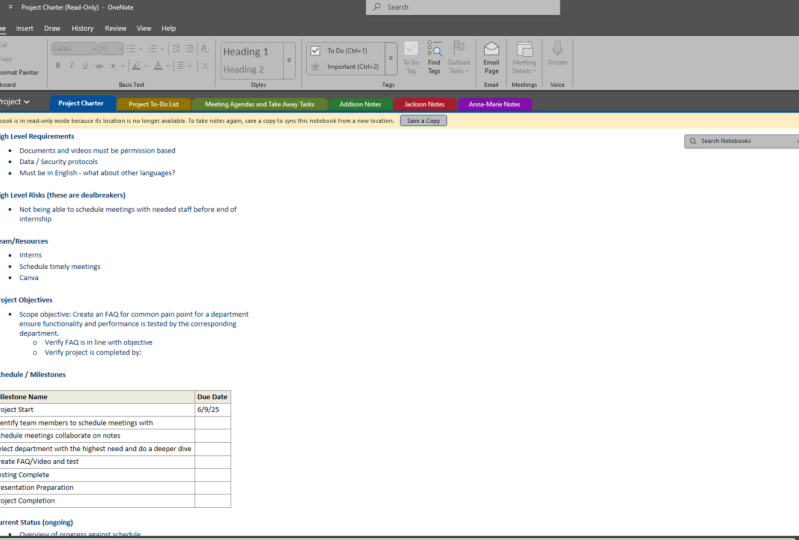Click 'Schedule timely meetings' bullet
This screenshot has width=799, height=540.
[x=60, y=266]
